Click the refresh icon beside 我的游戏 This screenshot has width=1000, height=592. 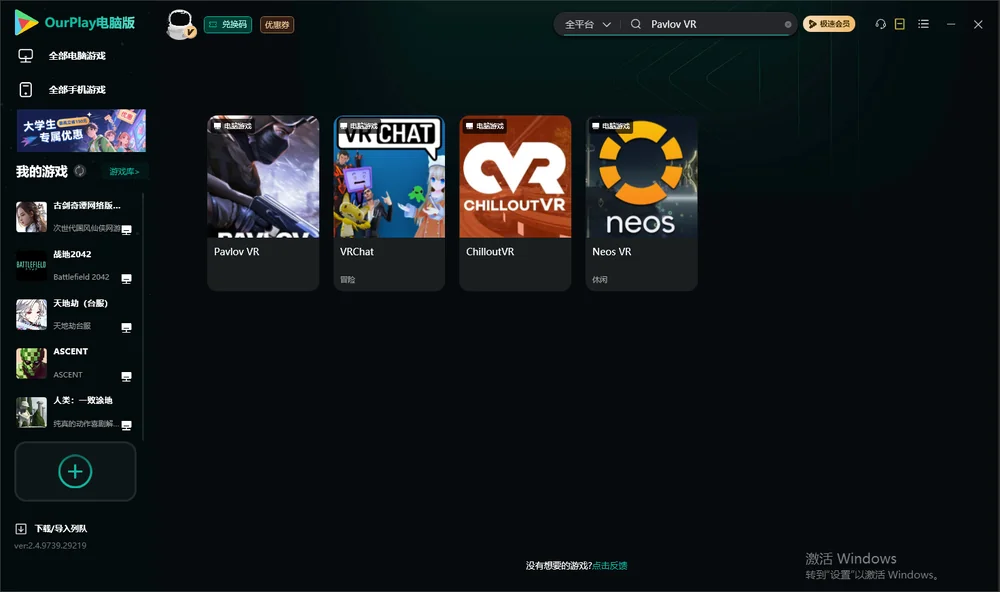(x=80, y=171)
